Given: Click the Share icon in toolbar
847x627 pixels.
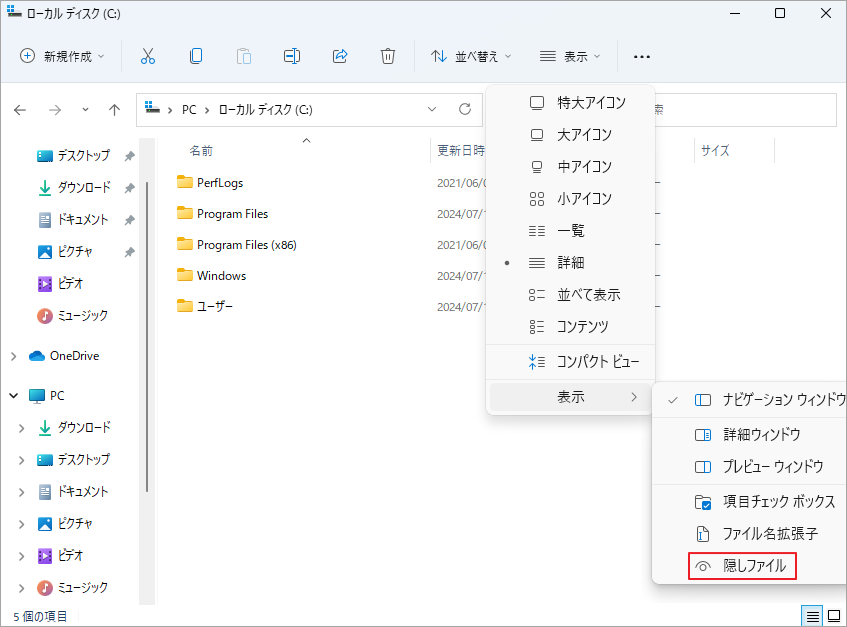Looking at the screenshot, I should 340,56.
